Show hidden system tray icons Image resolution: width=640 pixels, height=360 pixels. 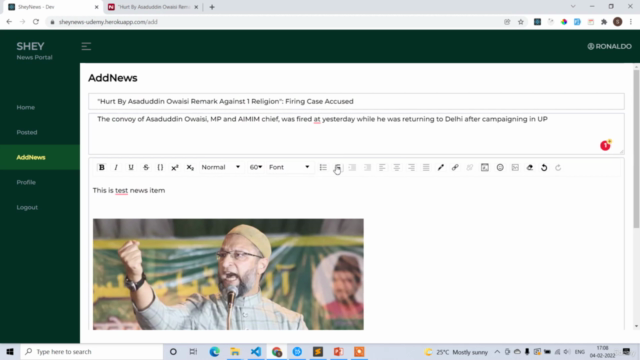[497, 352]
